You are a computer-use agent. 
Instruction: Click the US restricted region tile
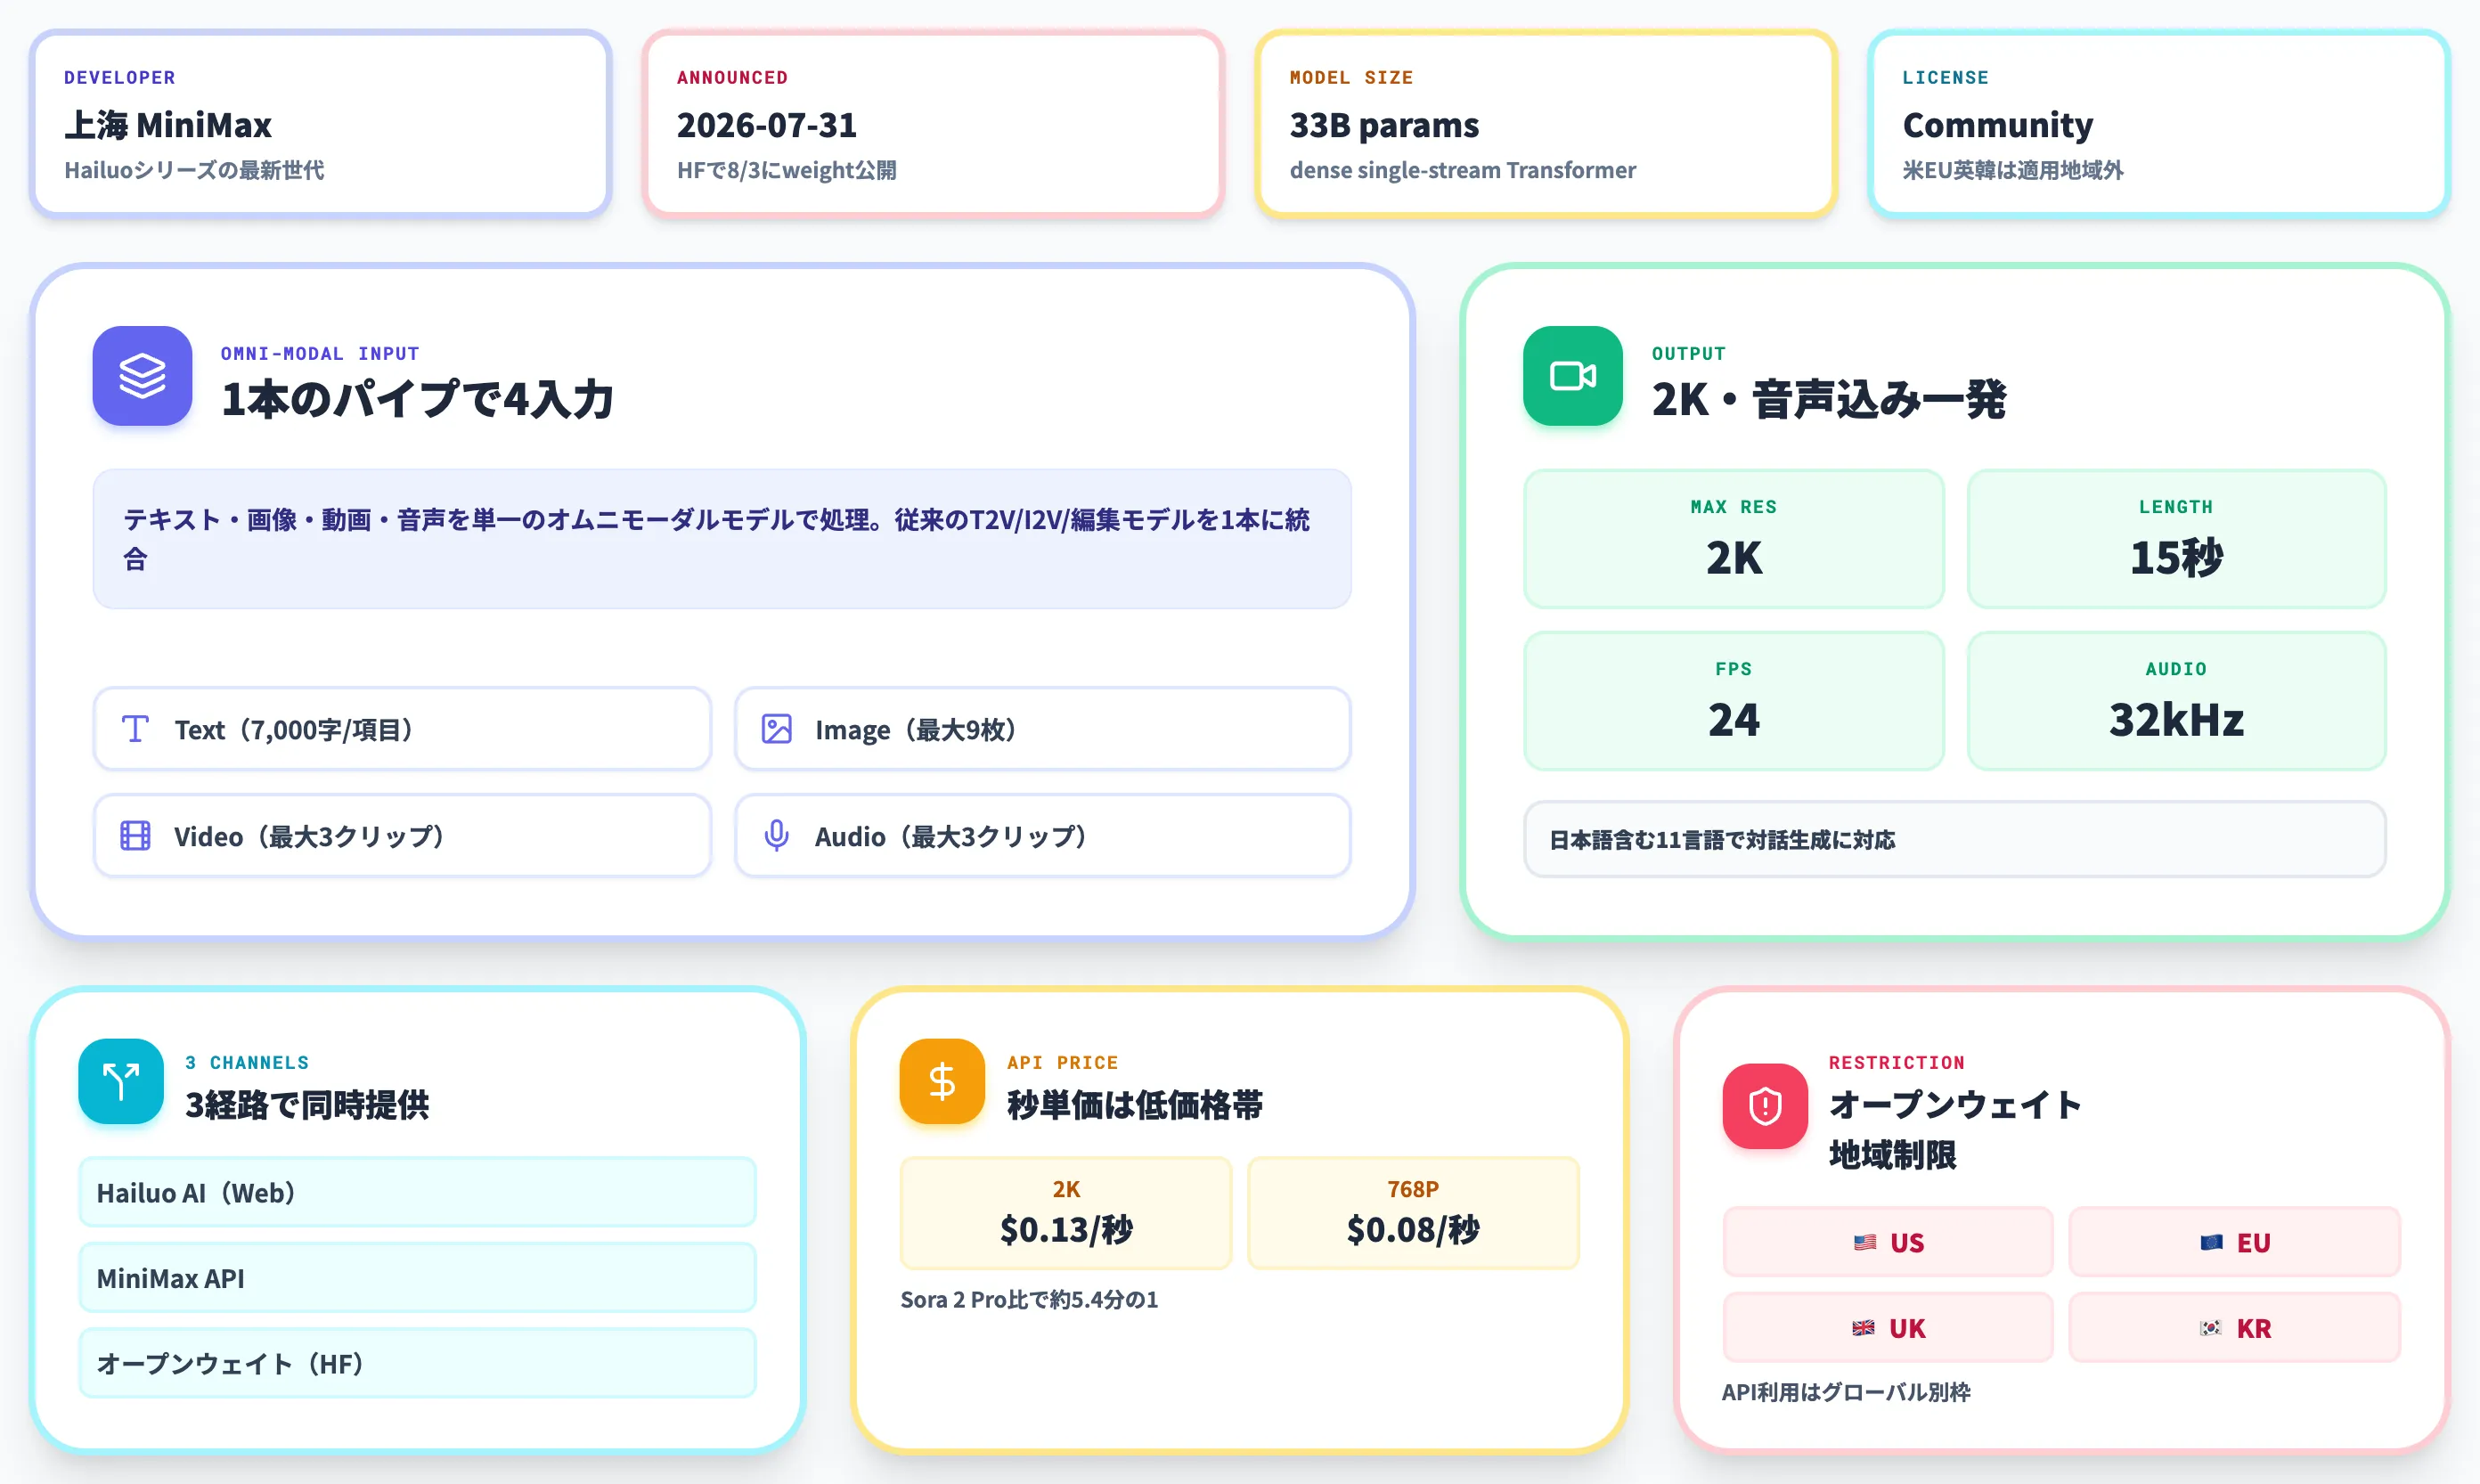pyautogui.click(x=1888, y=1242)
